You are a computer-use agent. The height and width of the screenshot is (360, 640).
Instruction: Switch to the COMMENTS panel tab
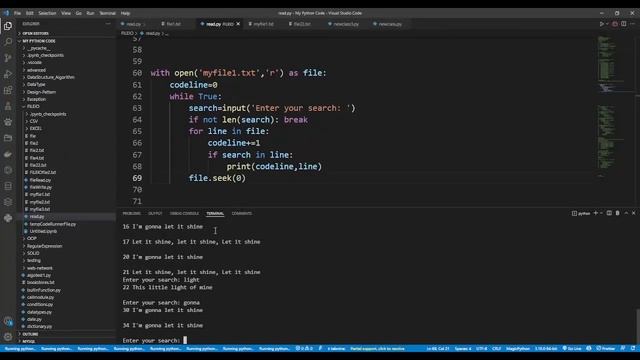pyautogui.click(x=242, y=213)
